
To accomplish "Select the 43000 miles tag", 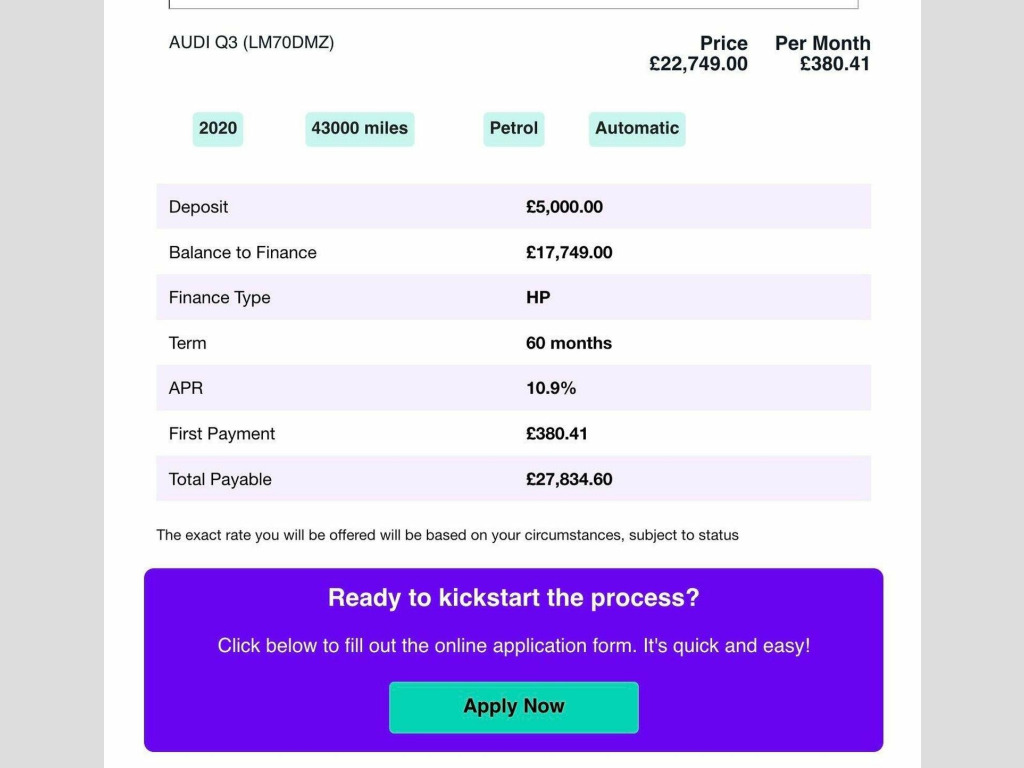I will click(359, 128).
